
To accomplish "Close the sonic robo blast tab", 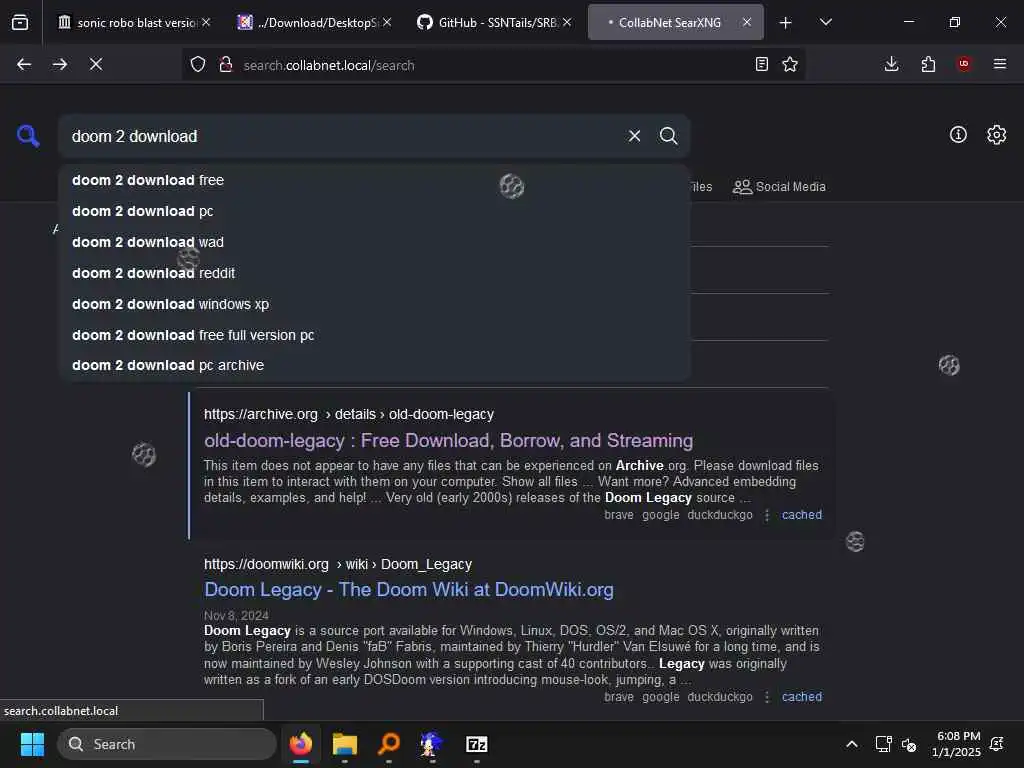I will 206,23.
